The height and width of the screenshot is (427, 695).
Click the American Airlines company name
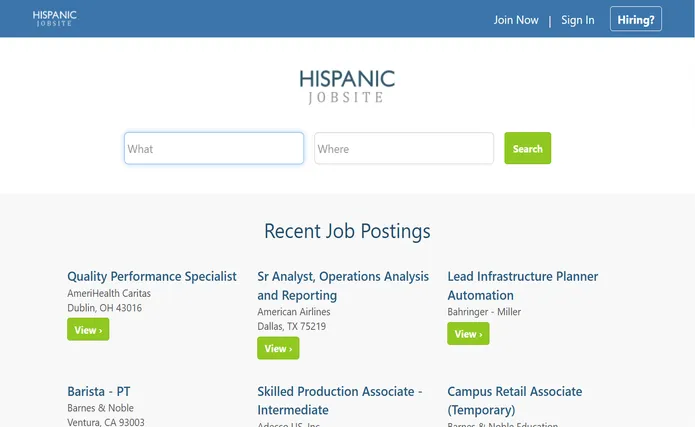(x=294, y=312)
